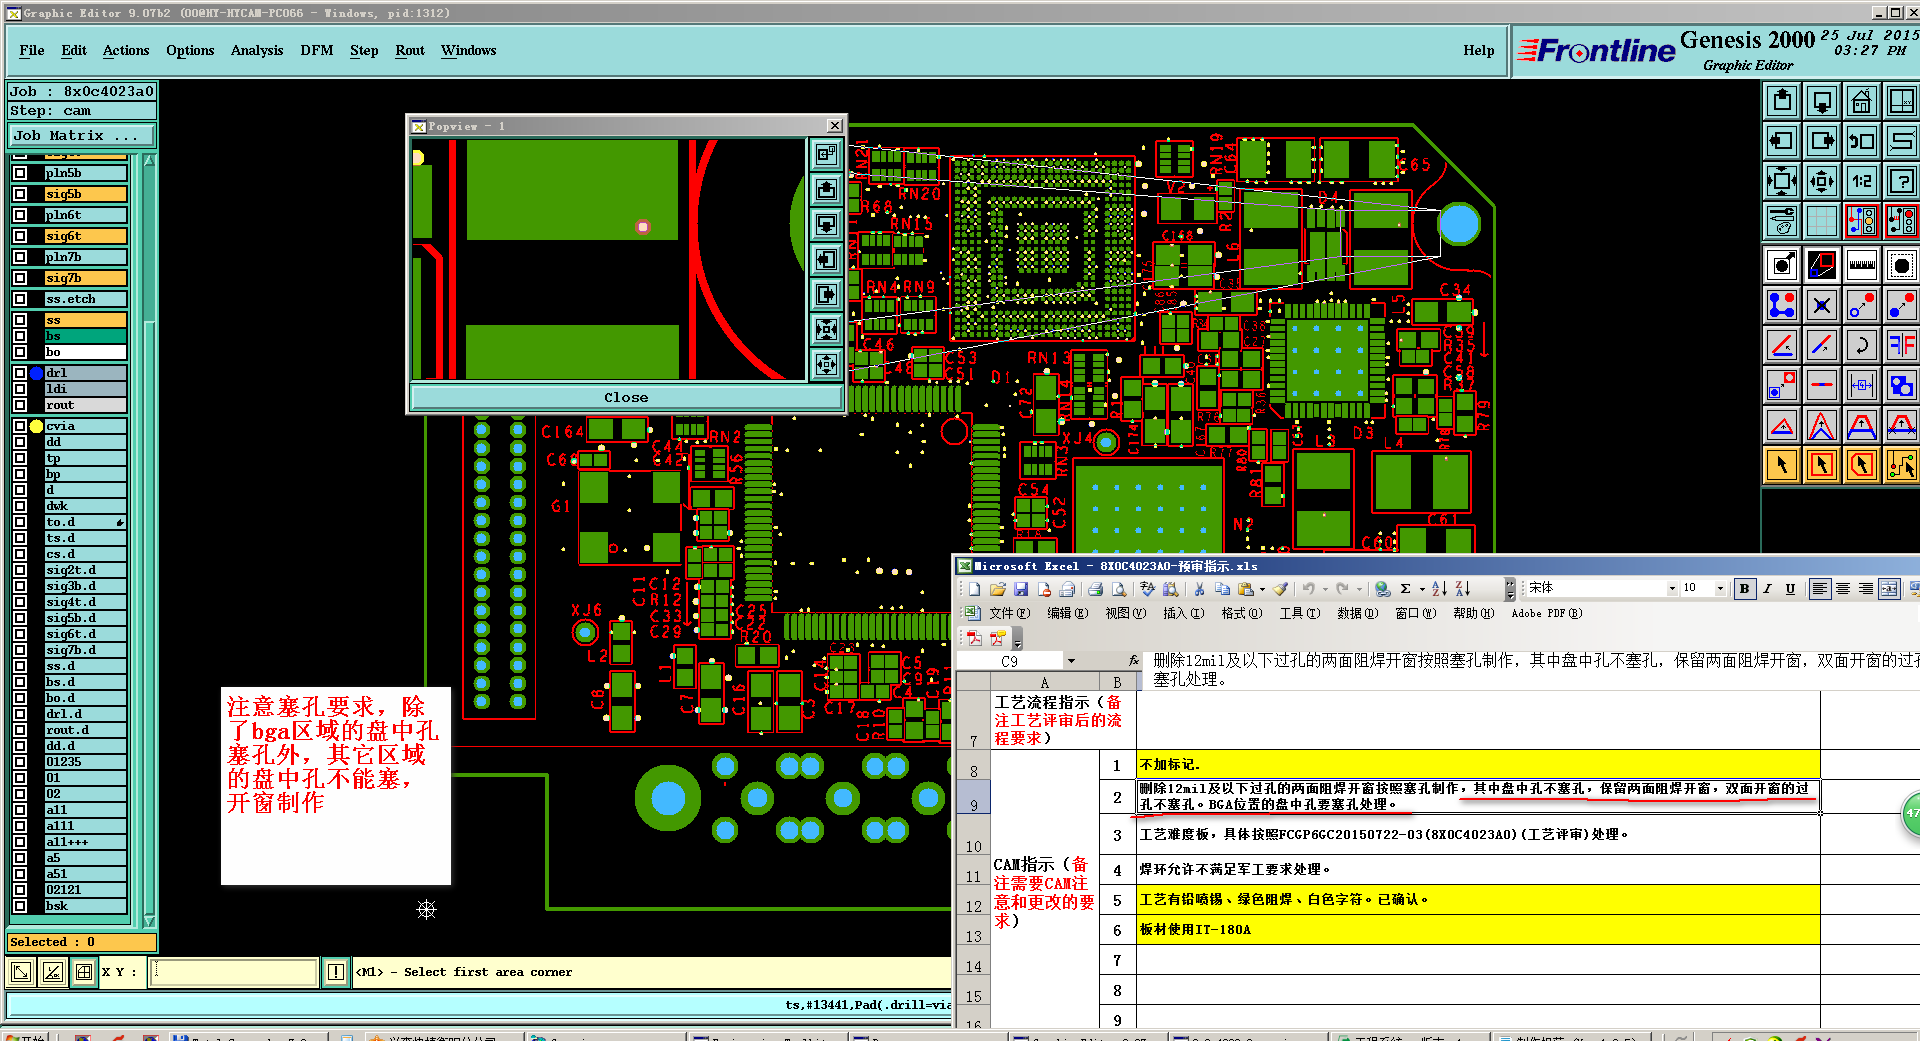Choose the plain arrow select tool
Viewport: 1920px width, 1041px height.
pyautogui.click(x=1782, y=465)
